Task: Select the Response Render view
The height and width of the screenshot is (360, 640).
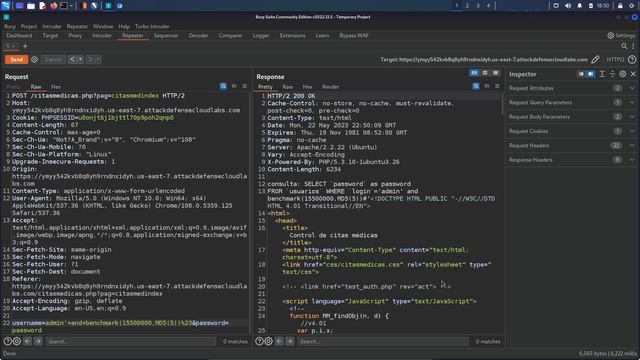Action: pyautogui.click(x=330, y=87)
